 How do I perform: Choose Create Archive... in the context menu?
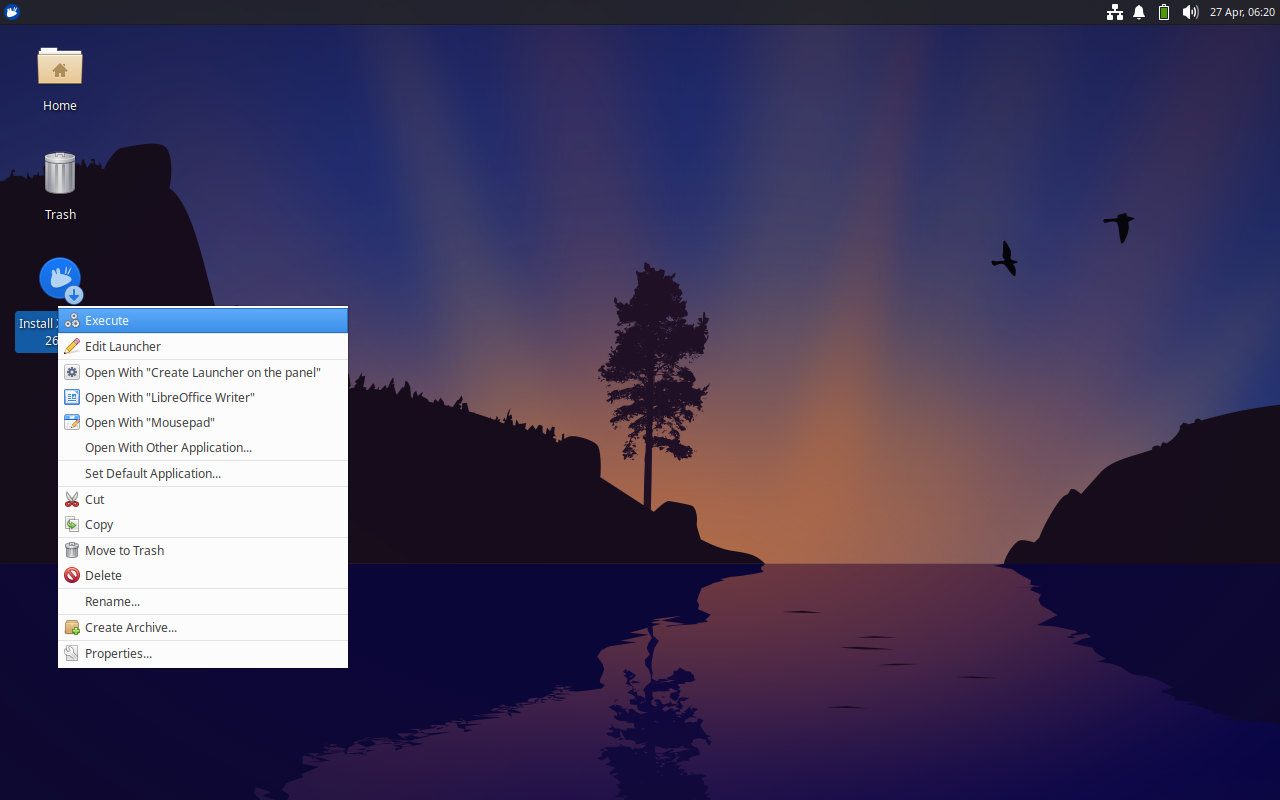pyautogui.click(x=203, y=627)
